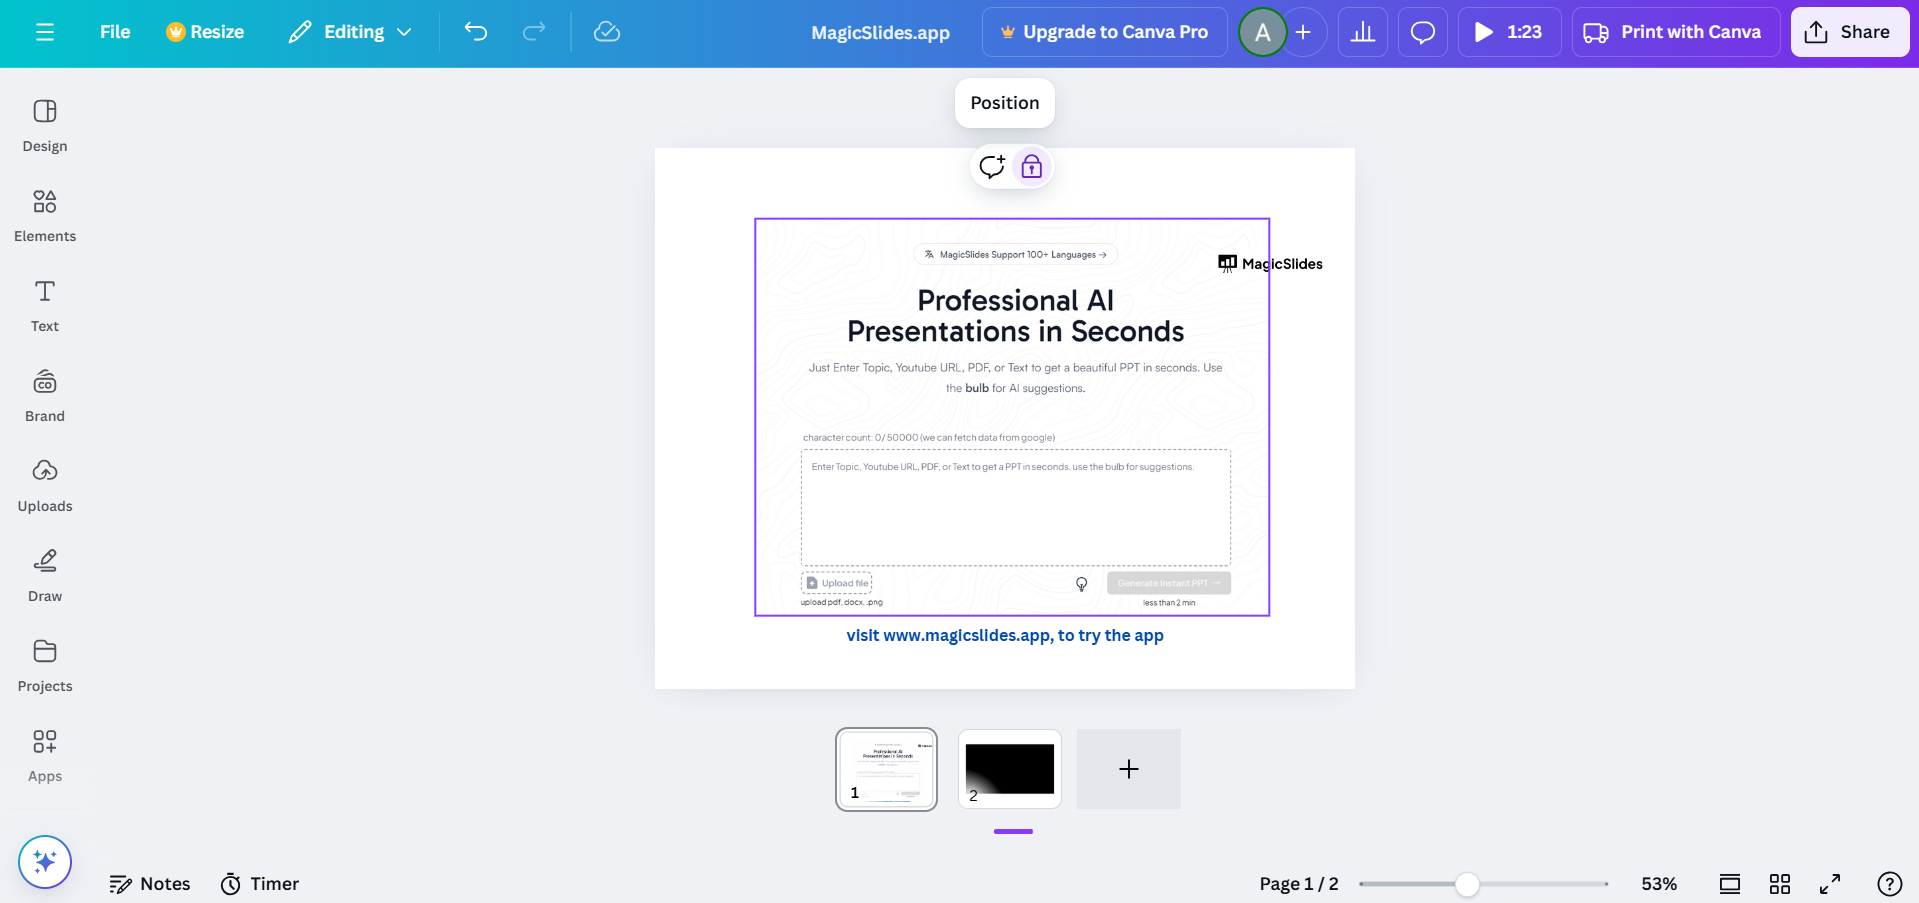This screenshot has width=1919, height=903.
Task: Undo the last action
Action: (476, 32)
